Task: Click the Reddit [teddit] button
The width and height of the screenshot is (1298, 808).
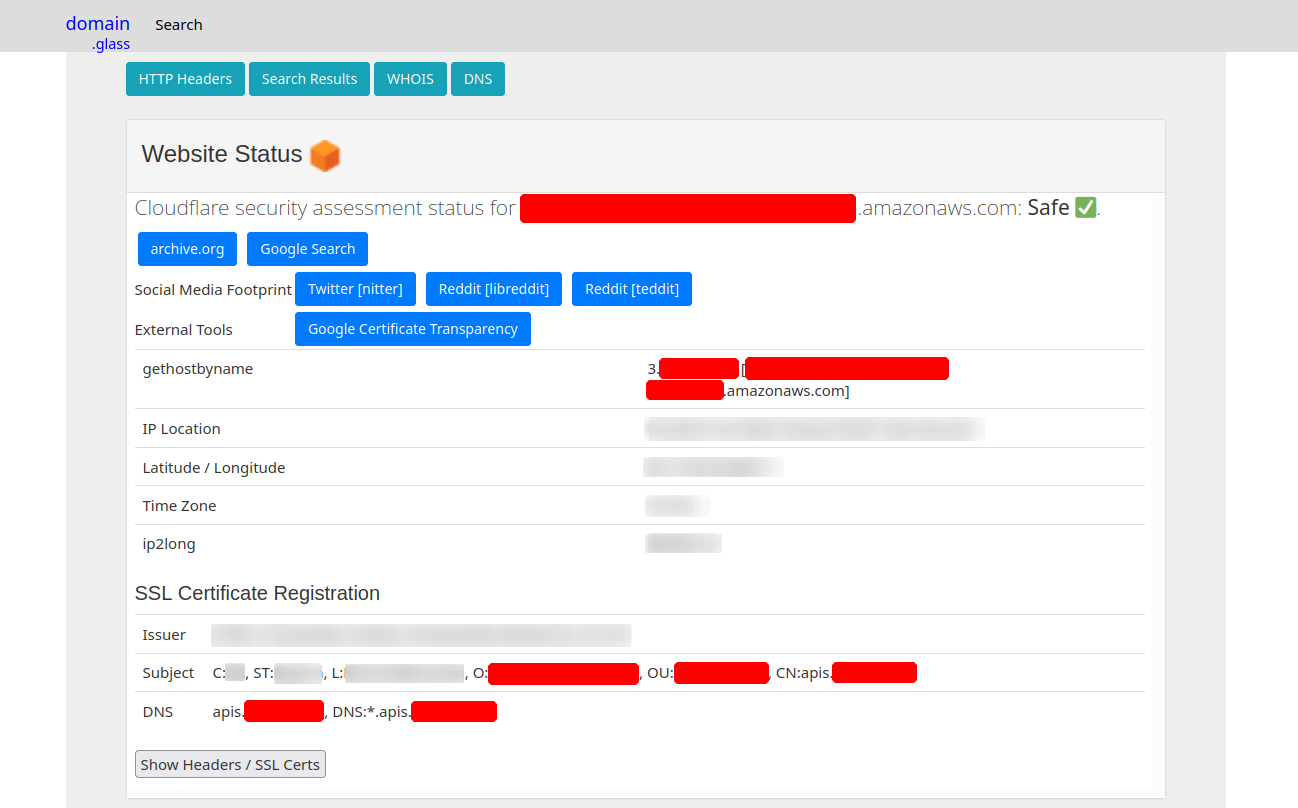Action: tap(631, 289)
